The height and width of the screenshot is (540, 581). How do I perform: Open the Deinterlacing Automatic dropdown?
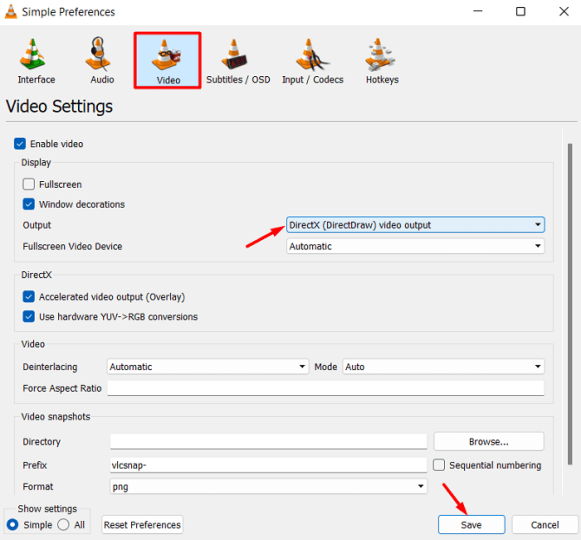pos(208,367)
